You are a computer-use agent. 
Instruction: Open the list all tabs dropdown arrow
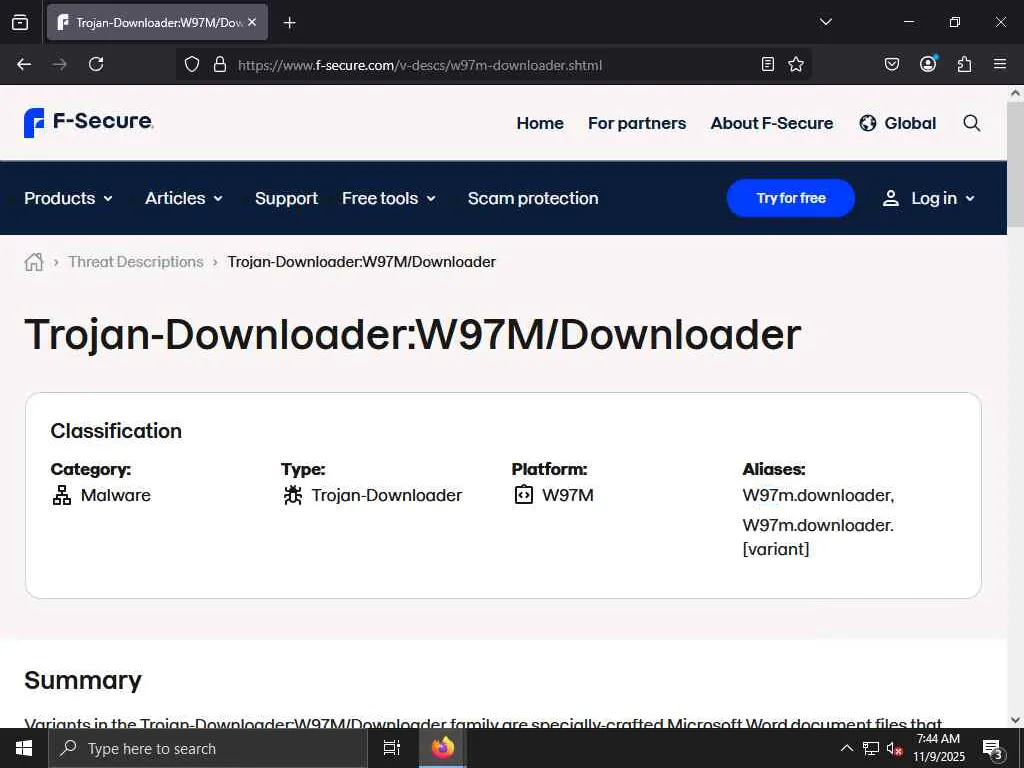[825, 22]
